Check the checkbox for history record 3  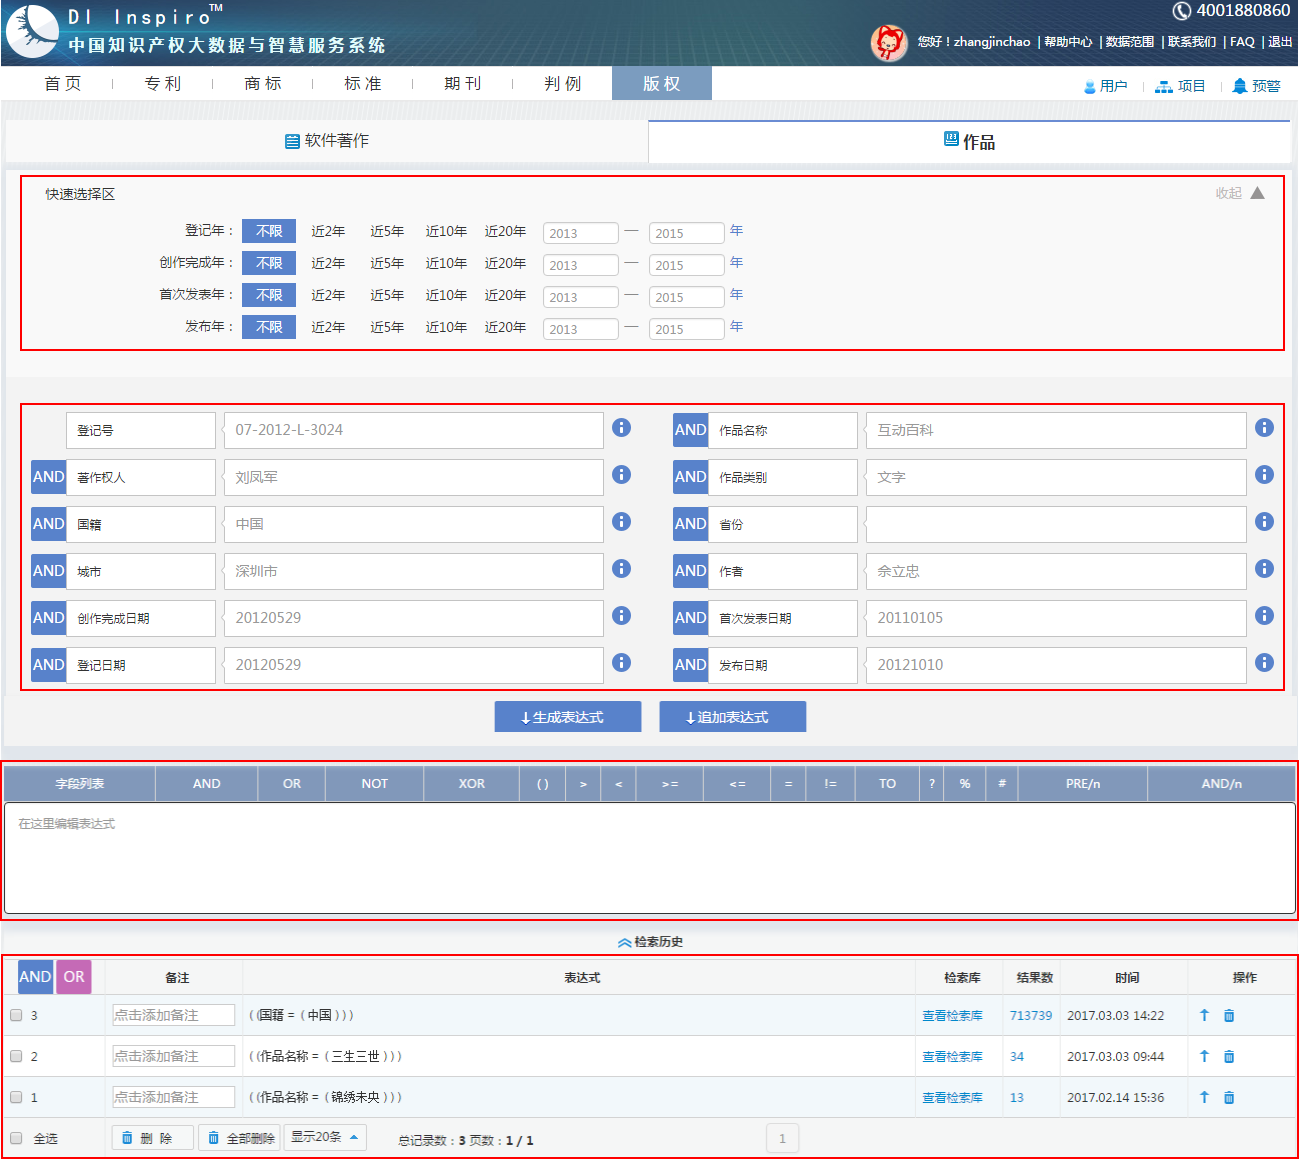click(16, 1015)
